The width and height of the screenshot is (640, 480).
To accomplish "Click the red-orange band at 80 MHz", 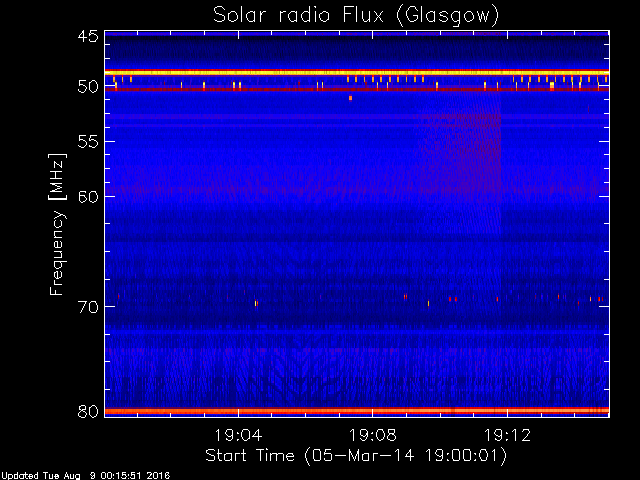I will coord(357,411).
